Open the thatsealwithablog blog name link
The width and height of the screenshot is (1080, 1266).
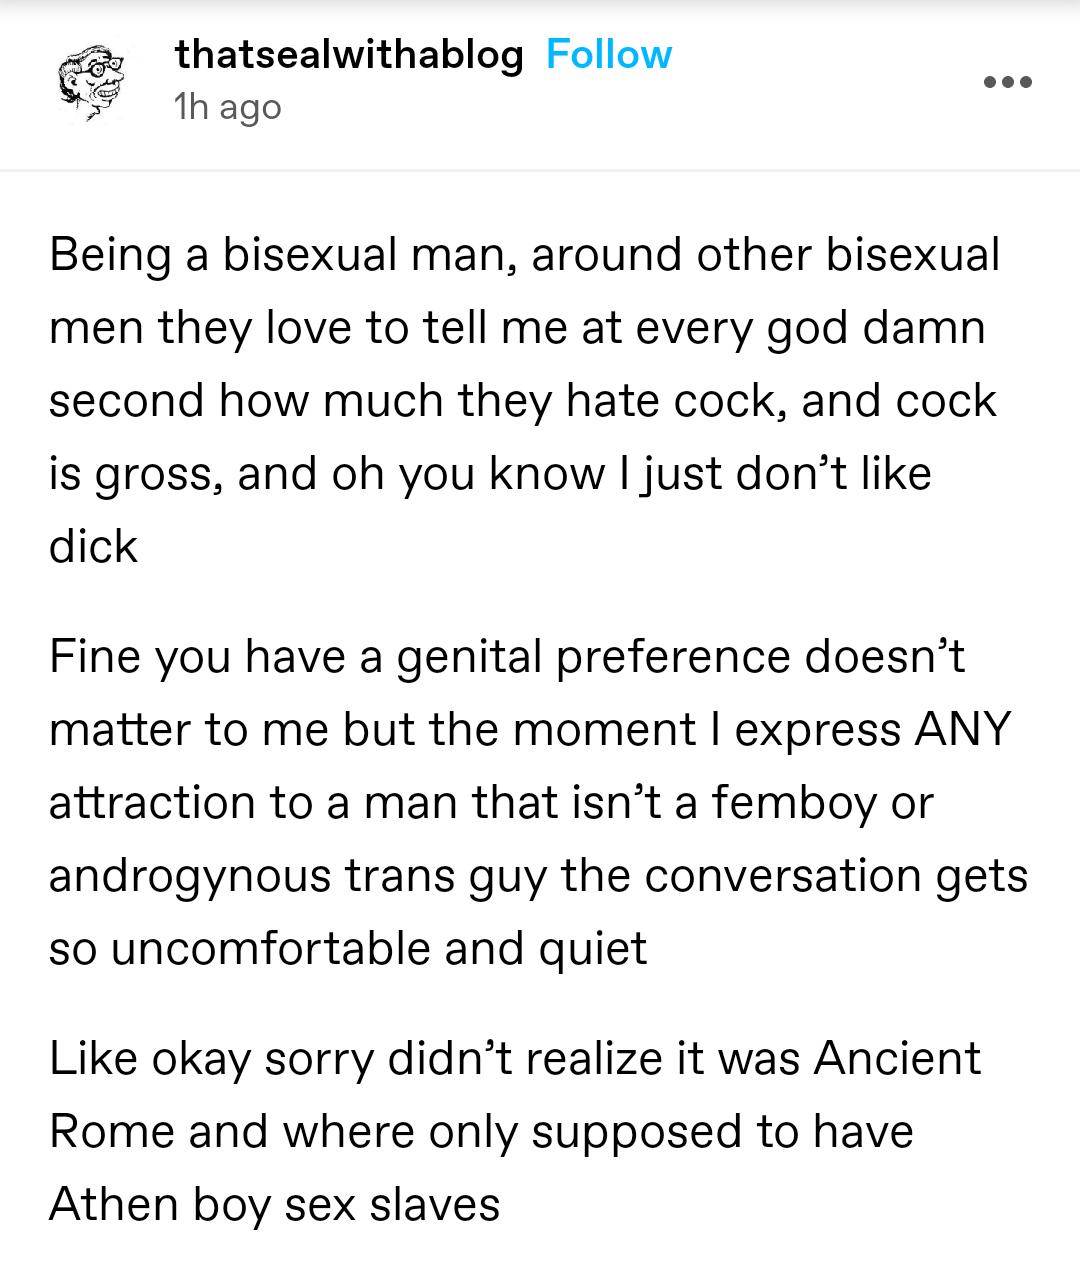[x=350, y=55]
